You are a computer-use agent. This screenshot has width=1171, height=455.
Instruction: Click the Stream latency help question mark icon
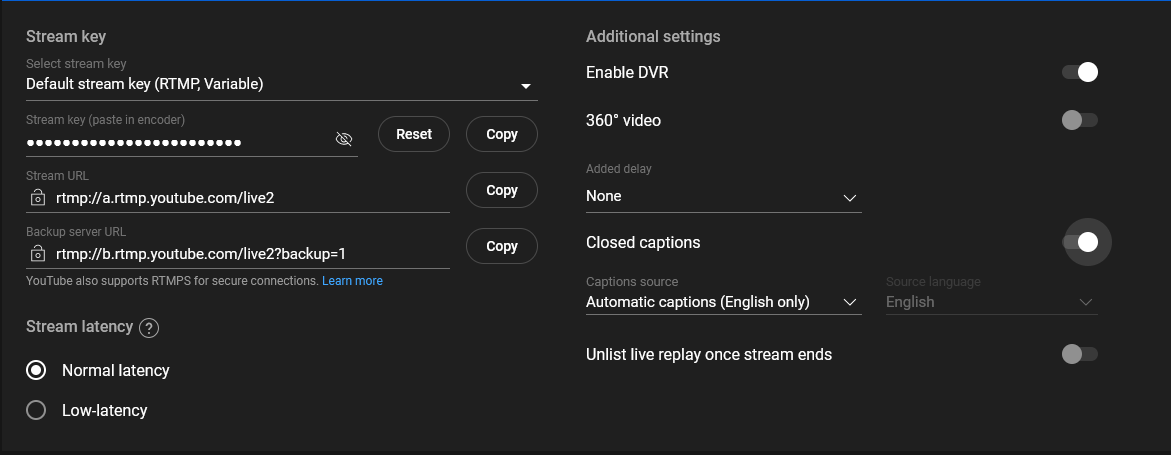tap(149, 328)
